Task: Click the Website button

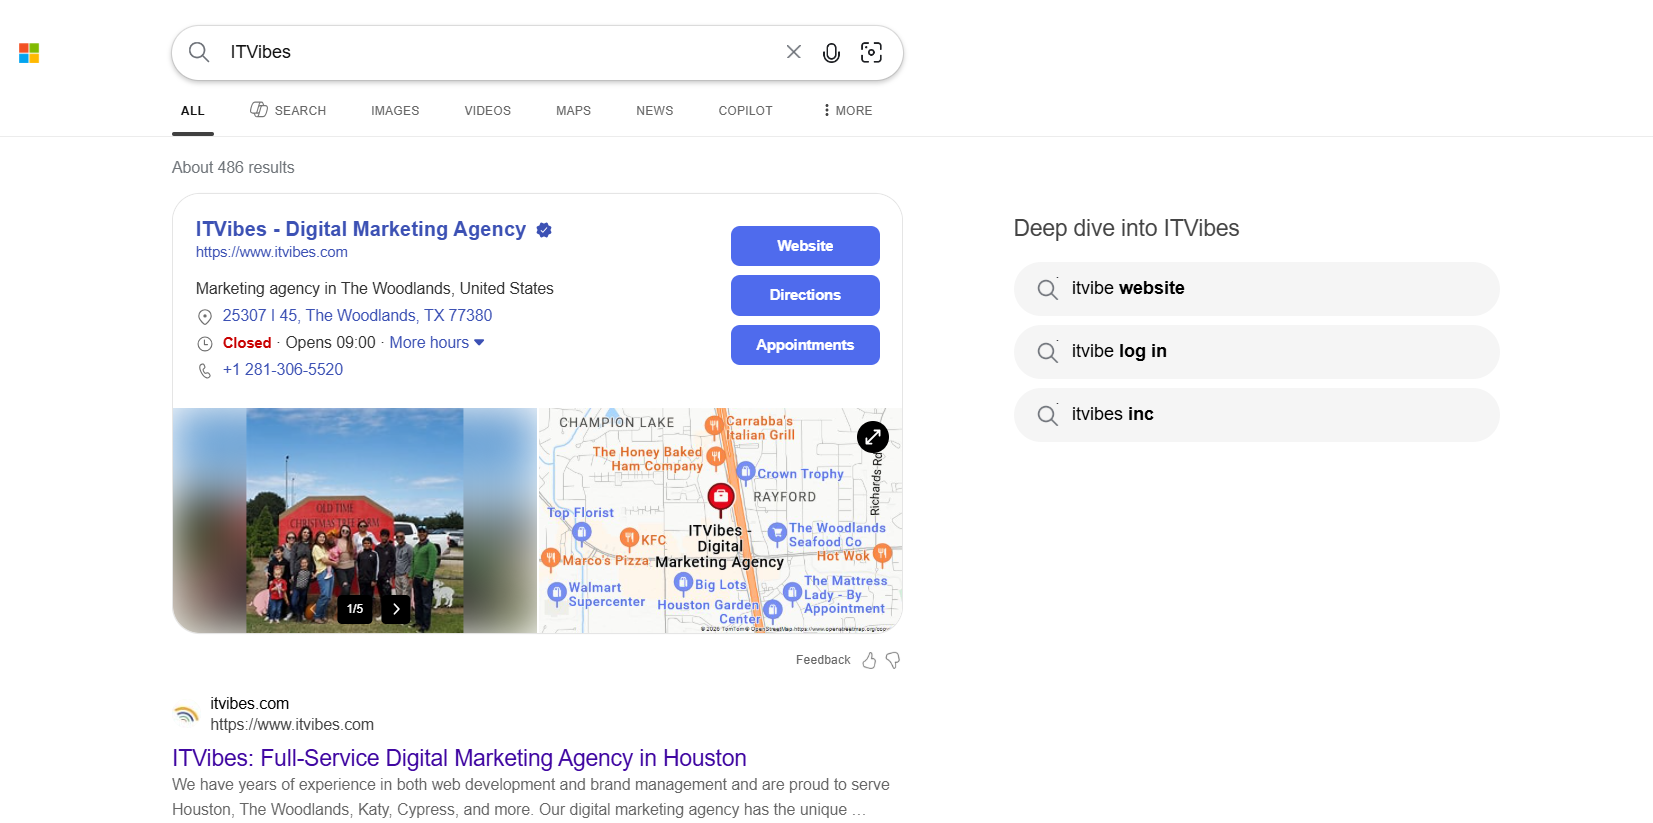Action: click(805, 246)
